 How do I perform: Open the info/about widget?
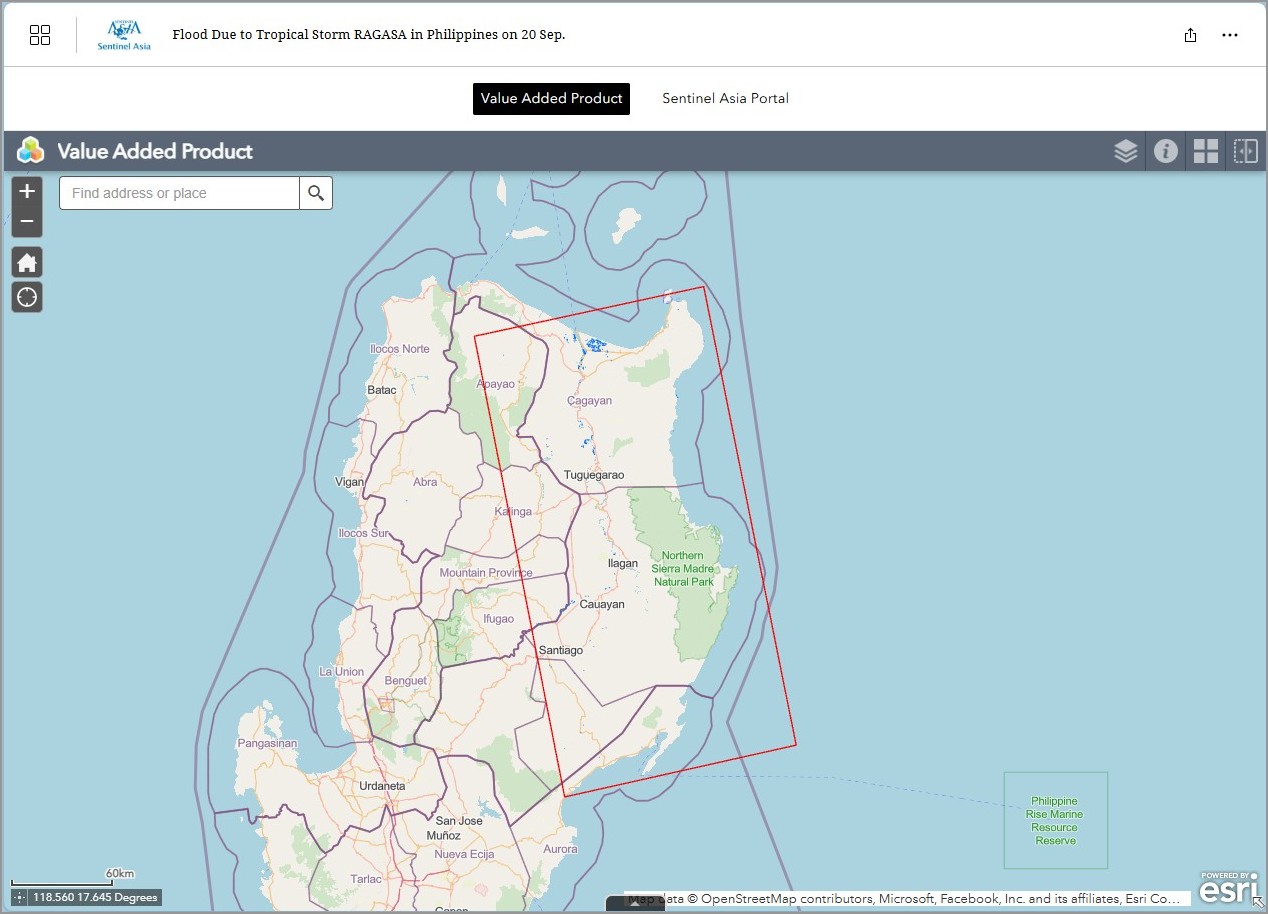coord(1166,151)
